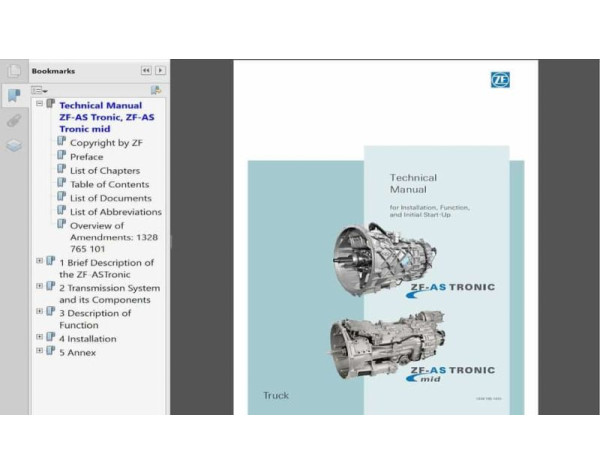This screenshot has height=475, width=600.
Task: Open the Page Thumbnails panel icon
Action: coord(14,71)
